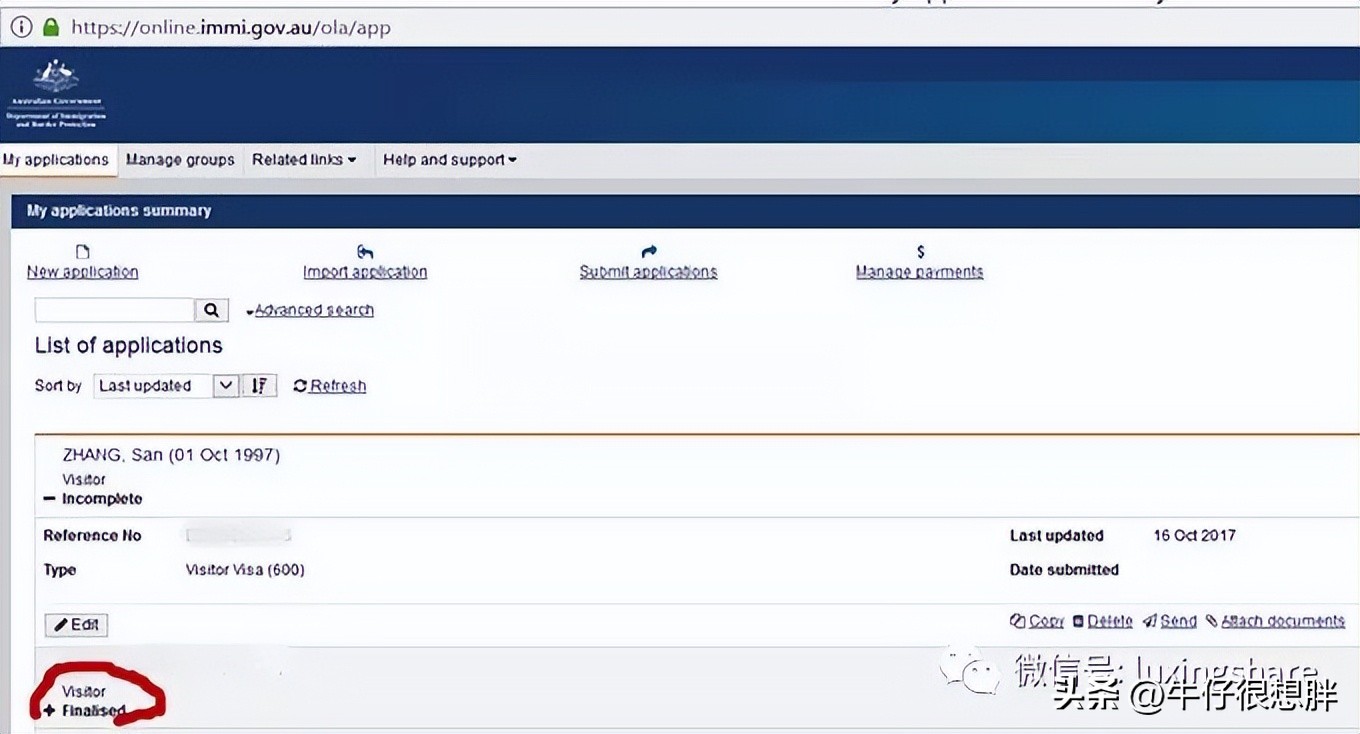Open the Help and support menu
Screen dimensions: 1360x734
(449, 160)
